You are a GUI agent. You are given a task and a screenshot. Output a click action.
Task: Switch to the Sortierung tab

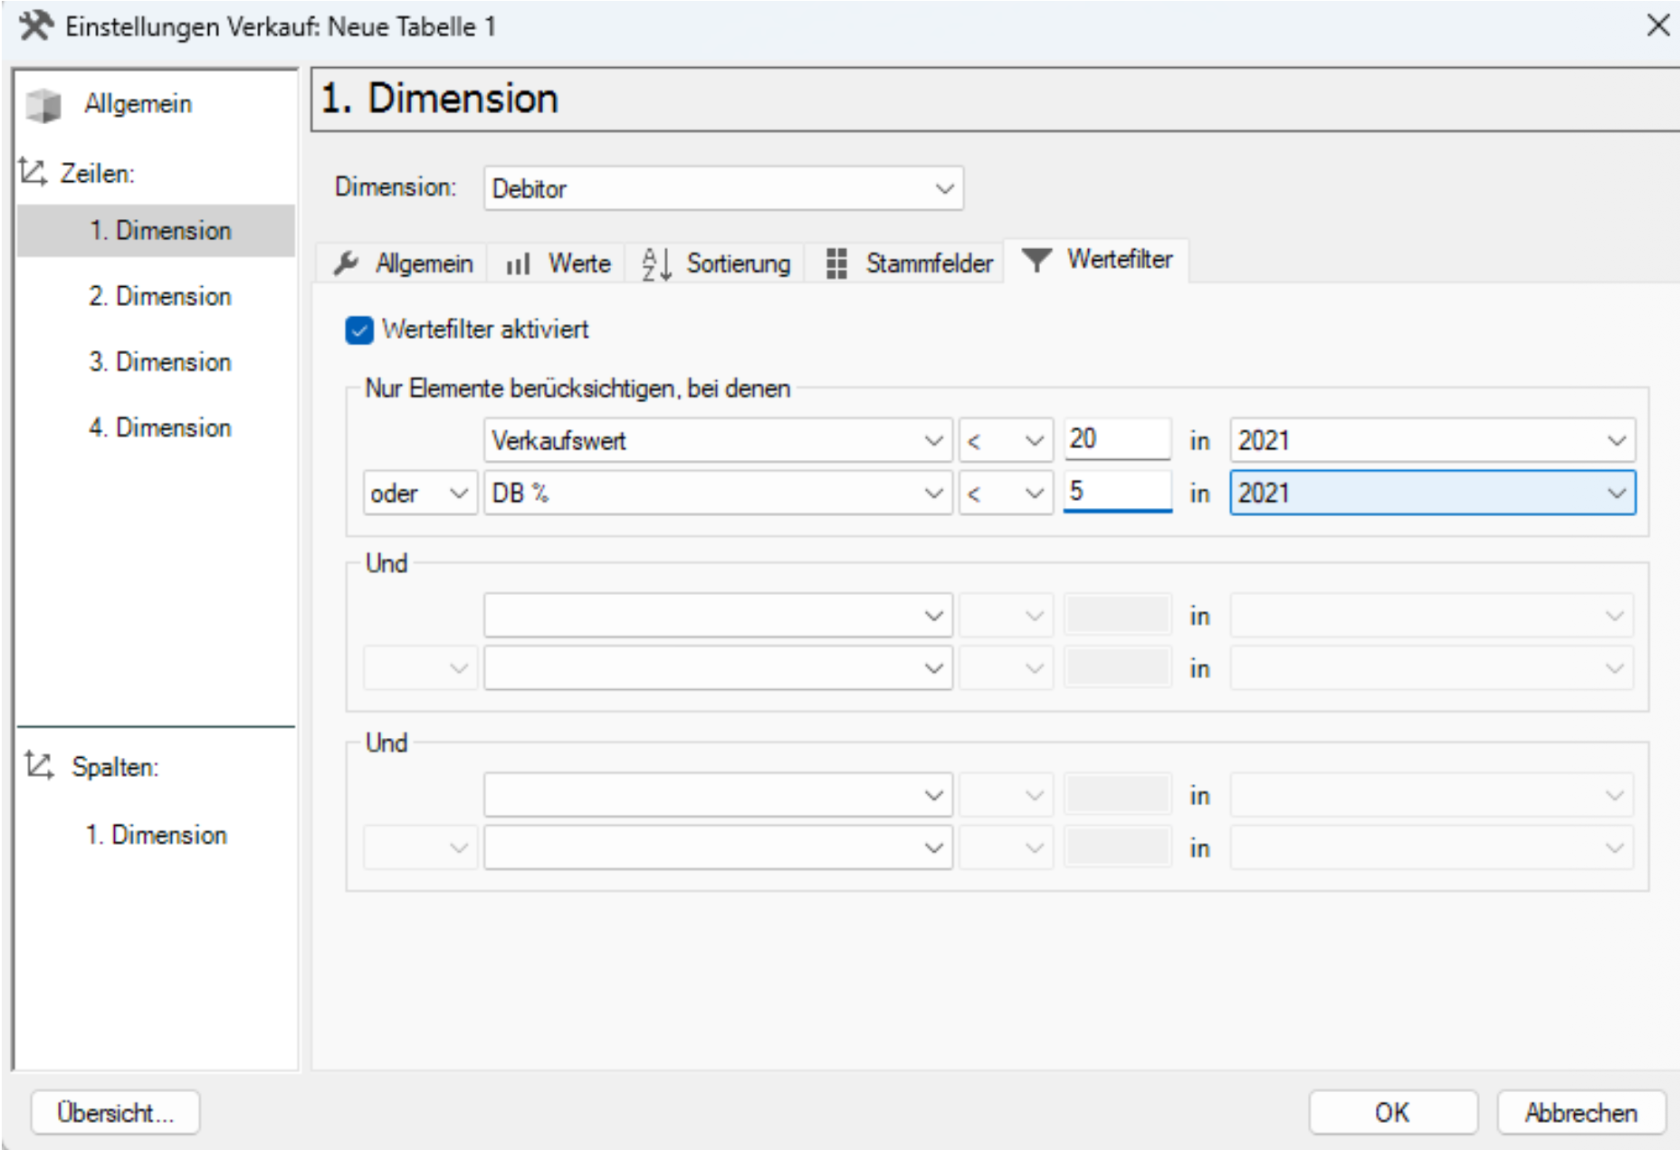pyautogui.click(x=716, y=263)
